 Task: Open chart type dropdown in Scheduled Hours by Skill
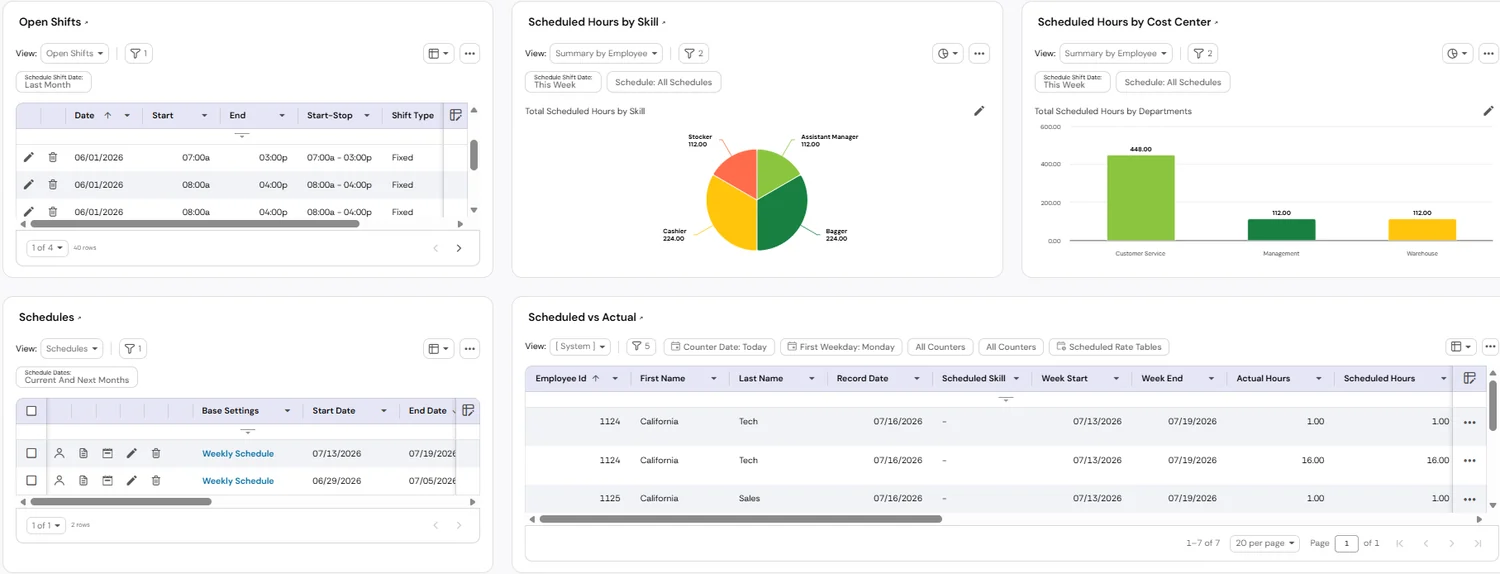[948, 54]
